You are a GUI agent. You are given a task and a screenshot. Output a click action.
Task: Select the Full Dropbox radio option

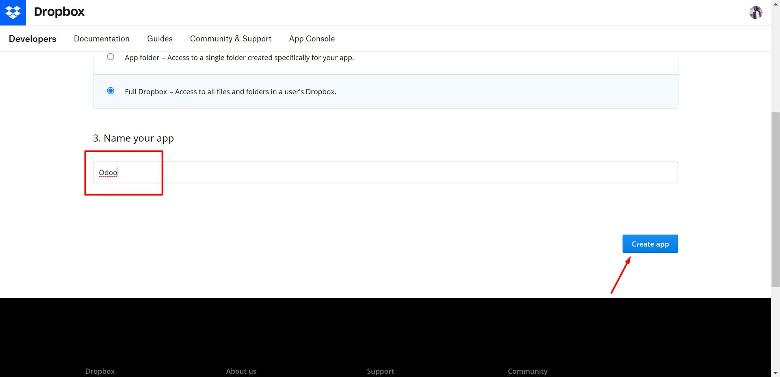(x=110, y=91)
